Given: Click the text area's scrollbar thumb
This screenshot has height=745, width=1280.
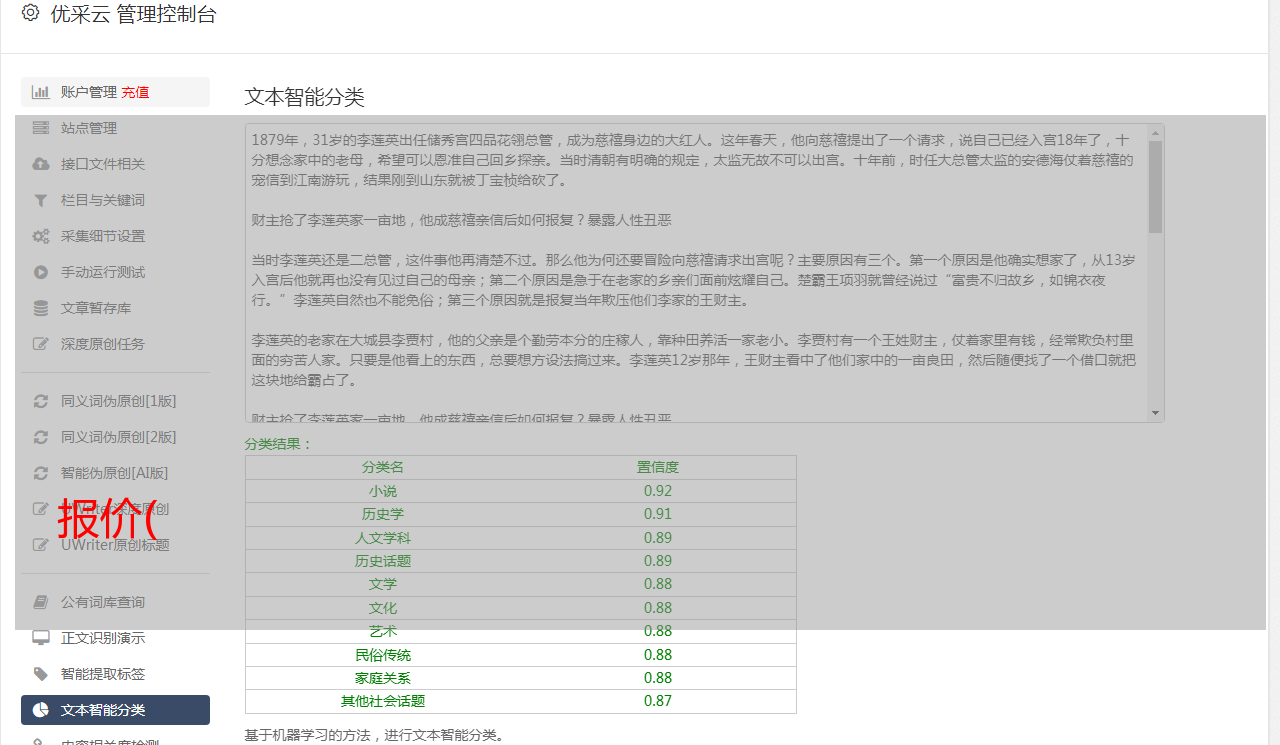Looking at the screenshot, I should (1156, 186).
